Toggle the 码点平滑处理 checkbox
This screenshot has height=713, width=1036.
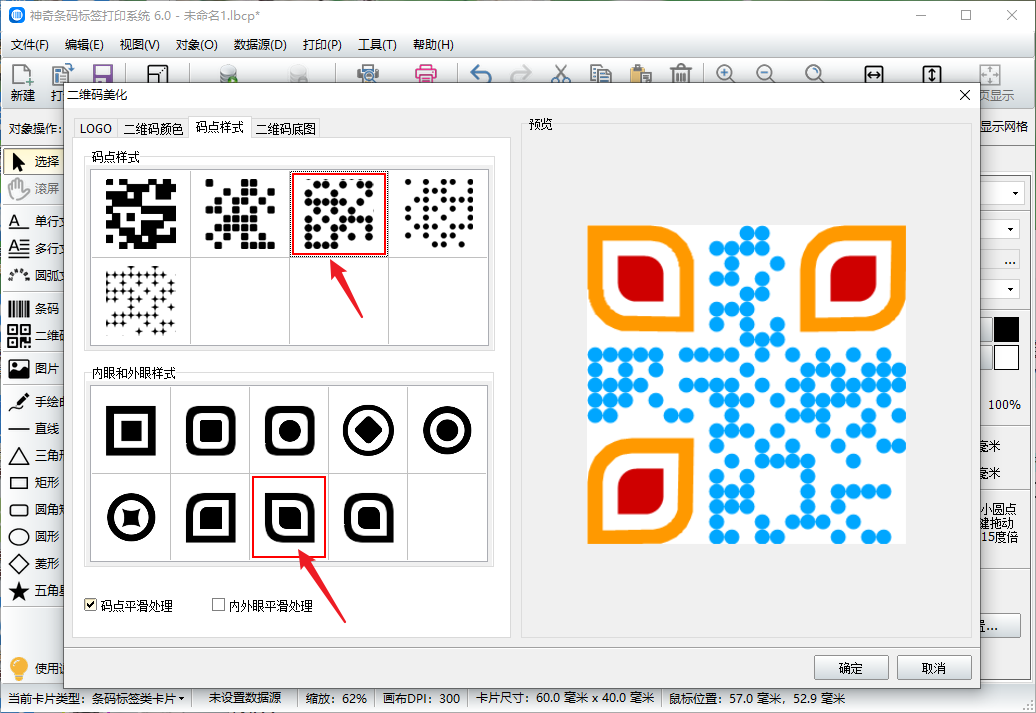pos(91,605)
